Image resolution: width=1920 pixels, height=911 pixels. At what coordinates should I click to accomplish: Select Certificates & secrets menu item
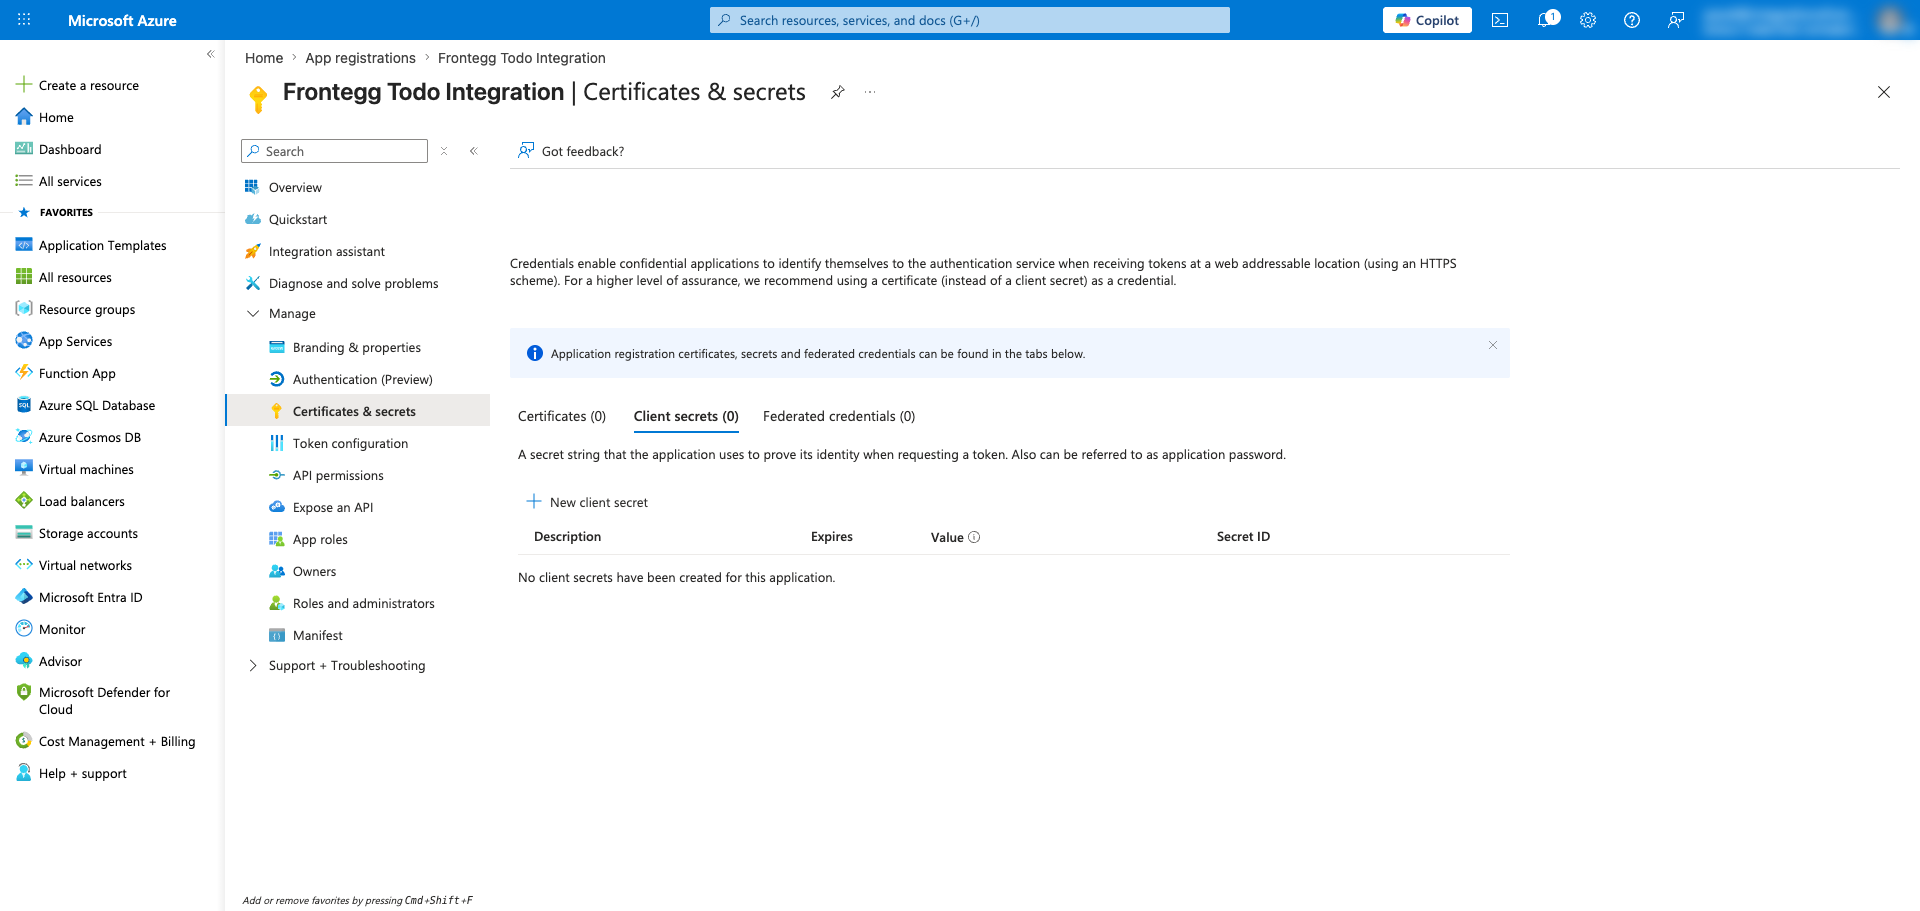358,411
